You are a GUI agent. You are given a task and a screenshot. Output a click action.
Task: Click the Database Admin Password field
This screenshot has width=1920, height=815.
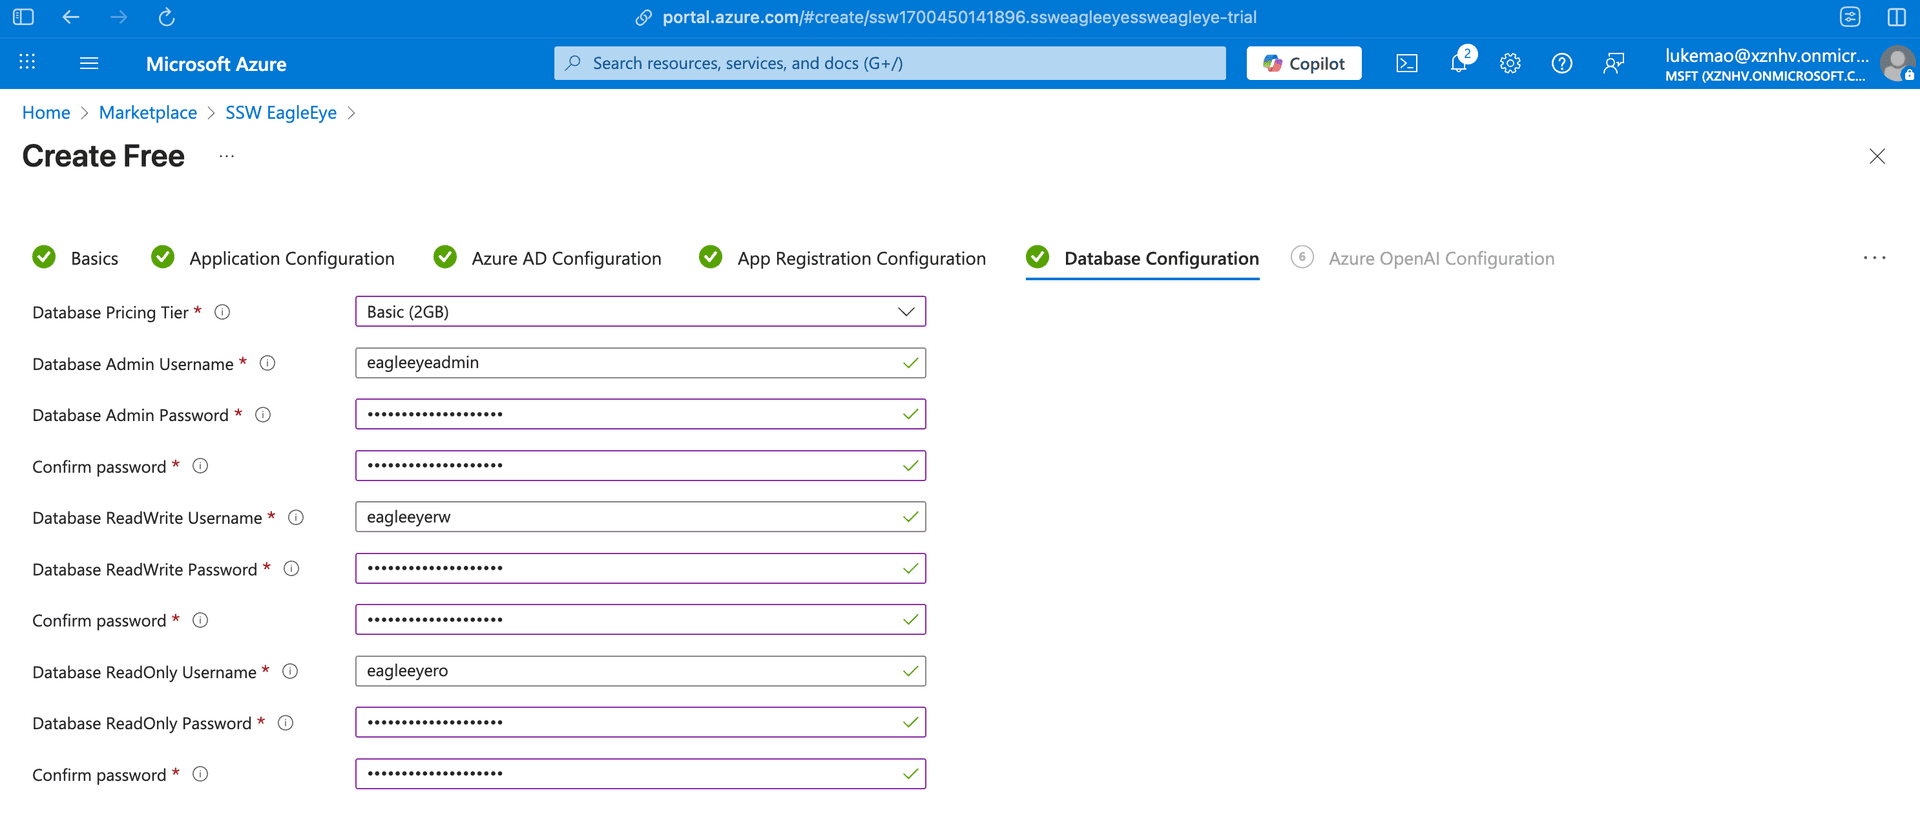click(640, 414)
